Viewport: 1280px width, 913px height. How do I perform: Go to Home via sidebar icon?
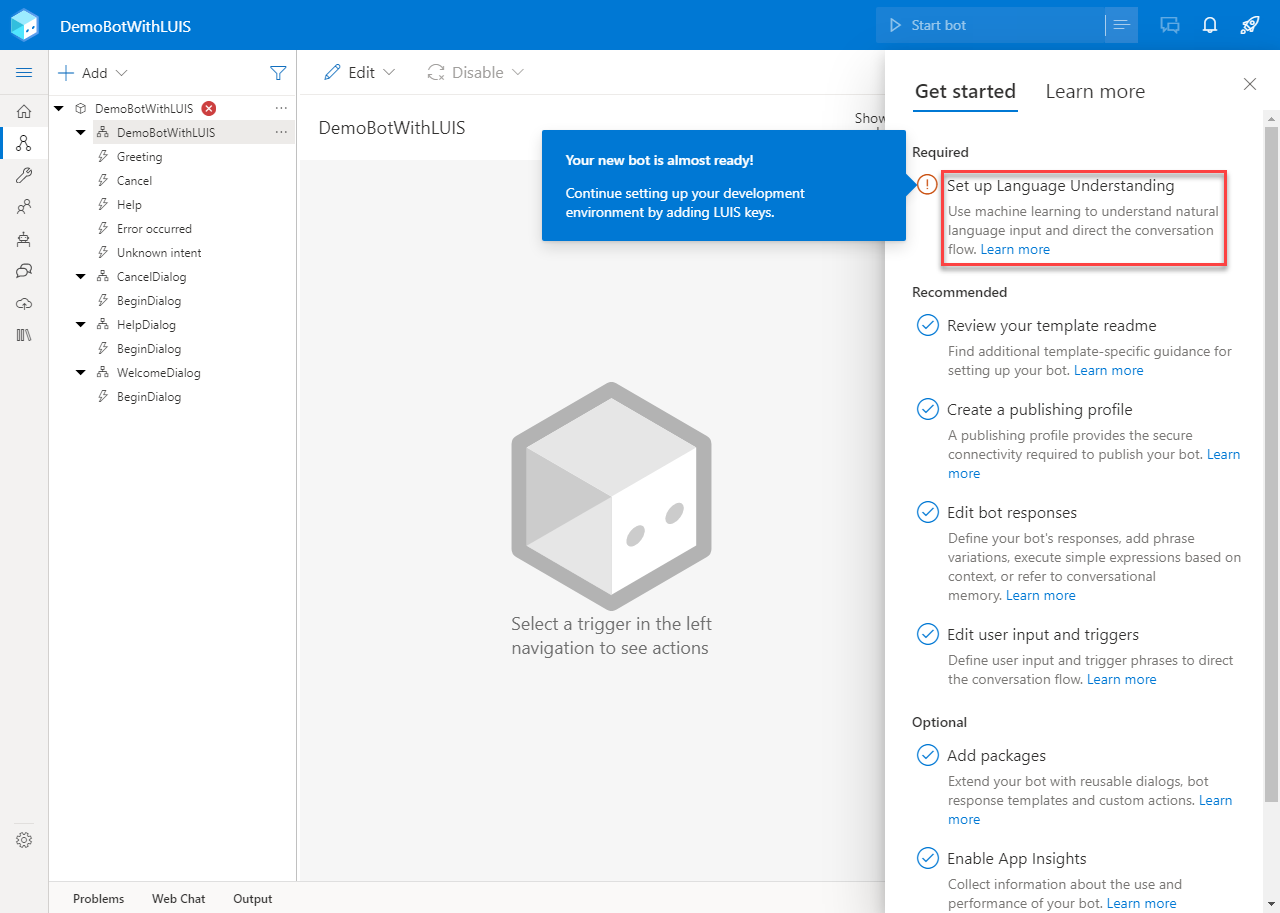pyautogui.click(x=24, y=111)
